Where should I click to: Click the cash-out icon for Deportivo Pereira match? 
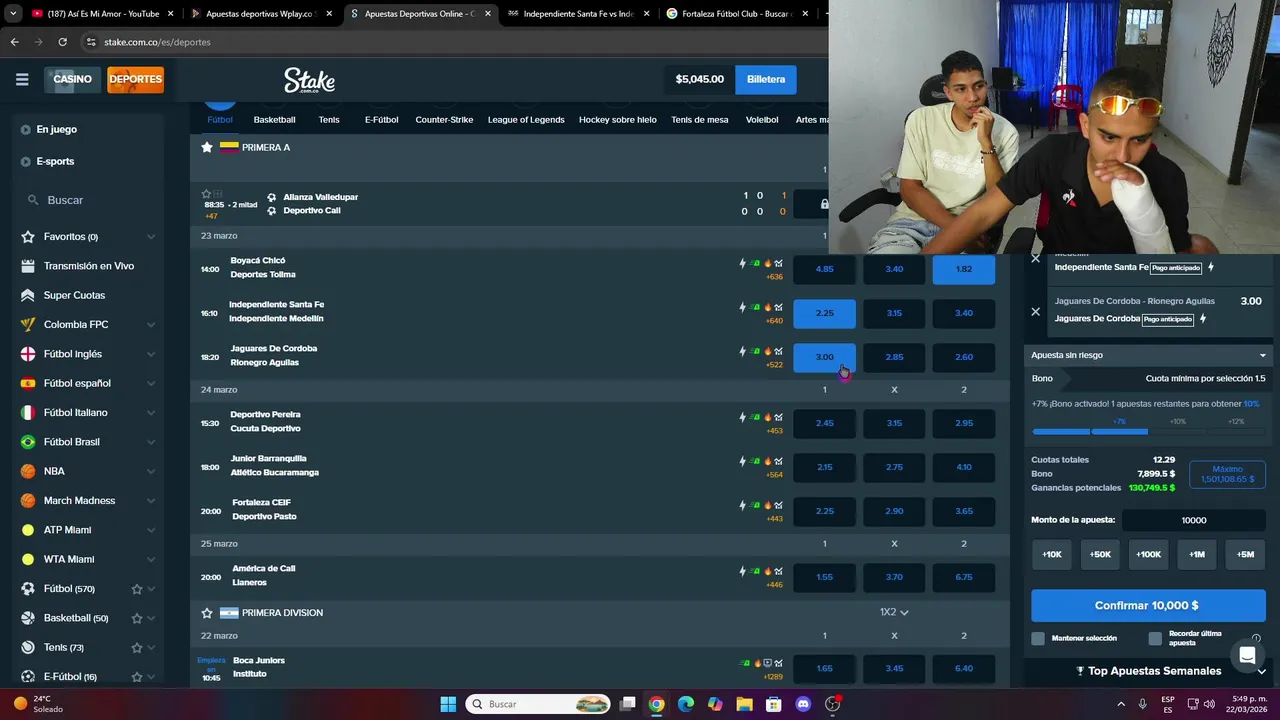click(x=756, y=417)
